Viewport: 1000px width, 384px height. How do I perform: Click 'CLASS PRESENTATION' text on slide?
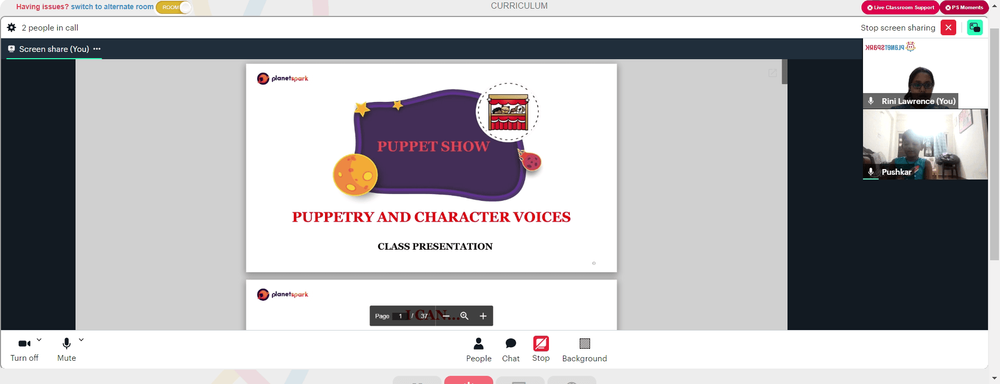(x=435, y=246)
